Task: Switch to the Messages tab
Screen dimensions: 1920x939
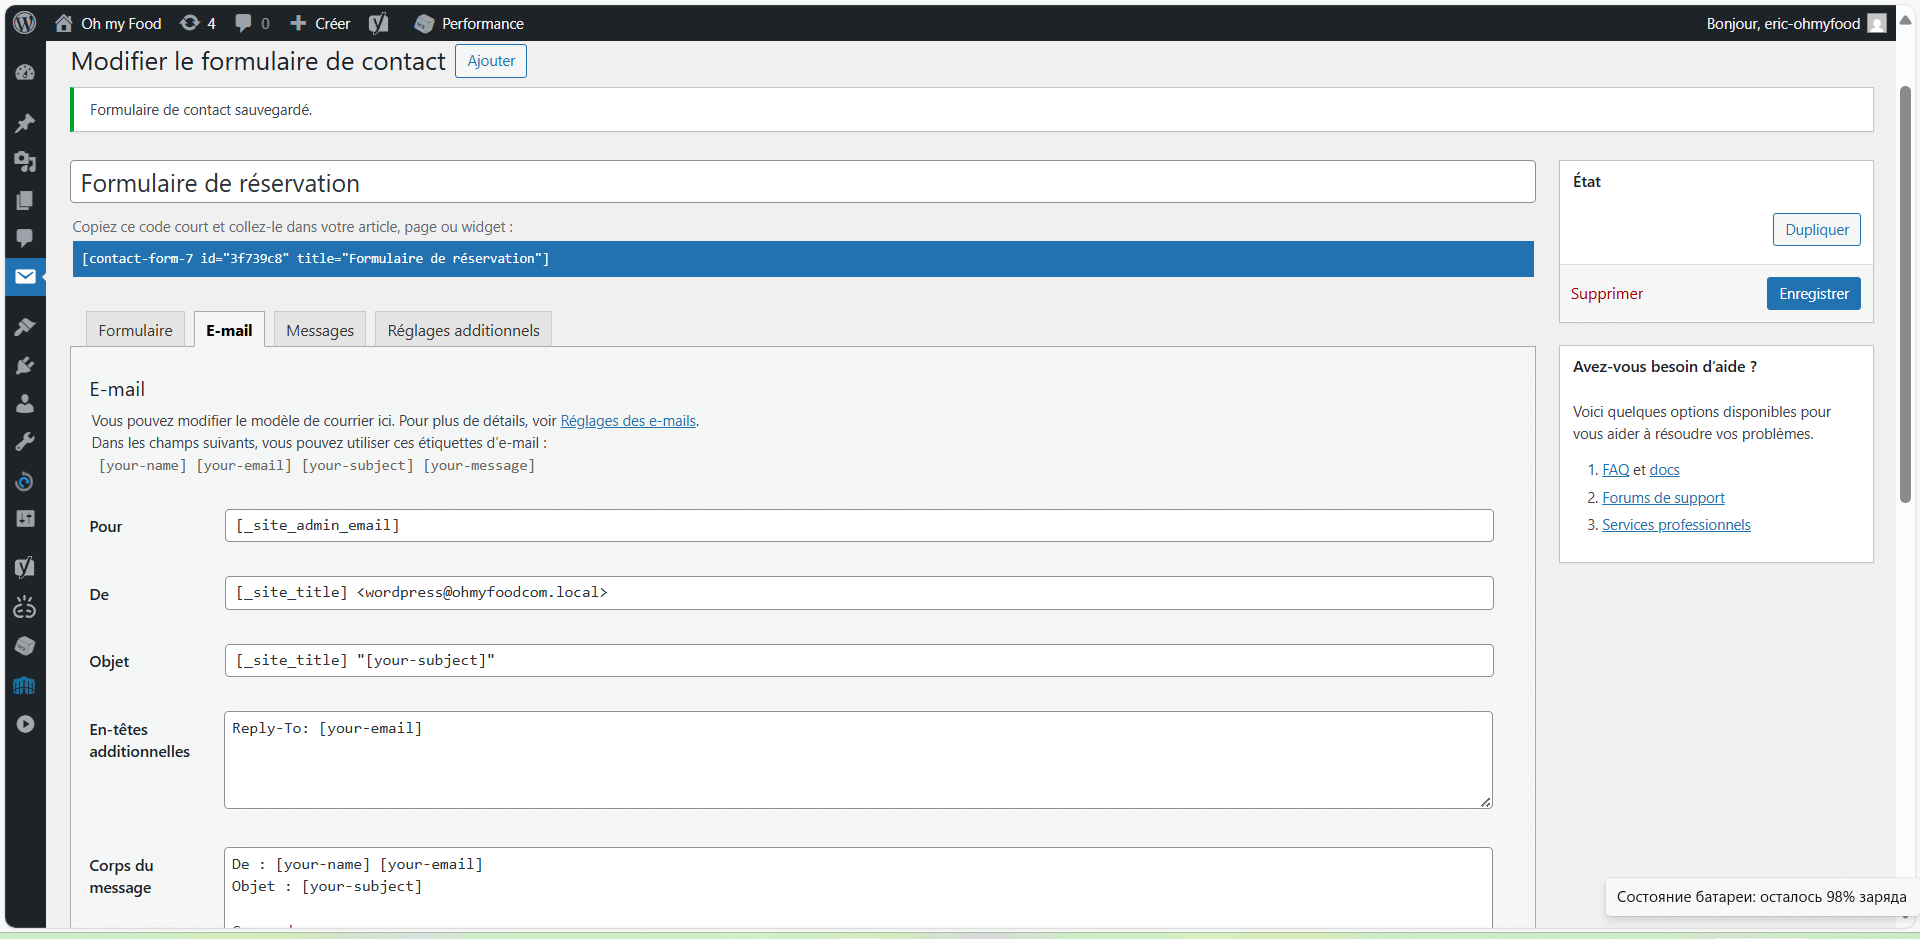Action: (320, 330)
